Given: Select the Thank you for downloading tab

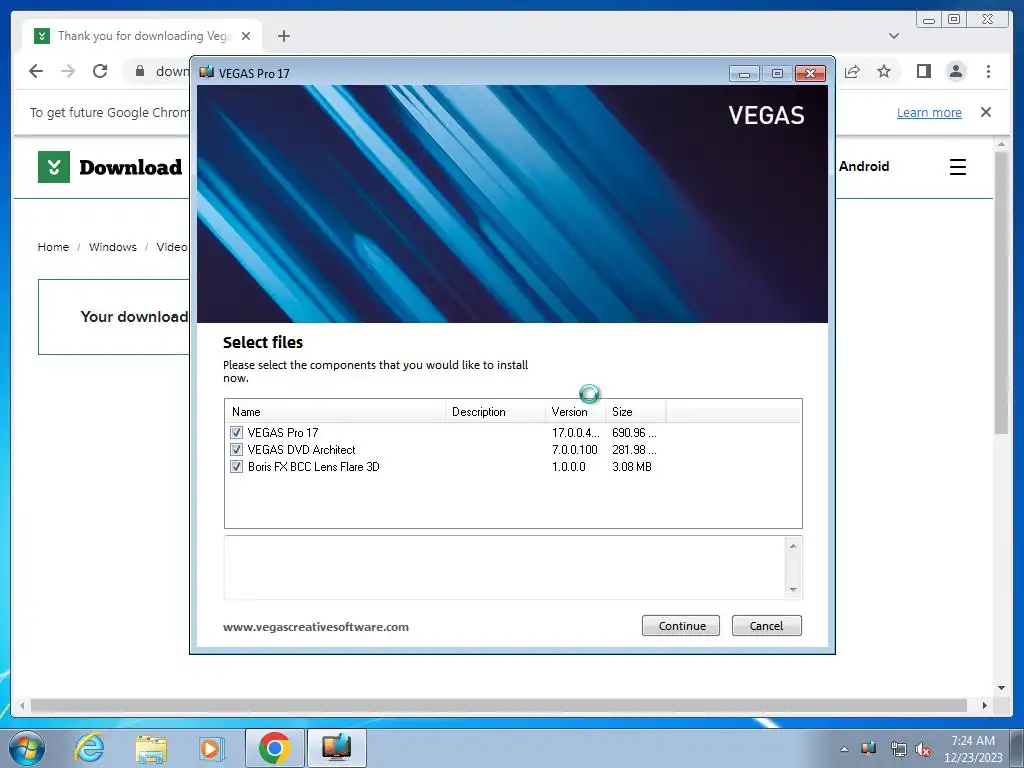Looking at the screenshot, I should 142,36.
